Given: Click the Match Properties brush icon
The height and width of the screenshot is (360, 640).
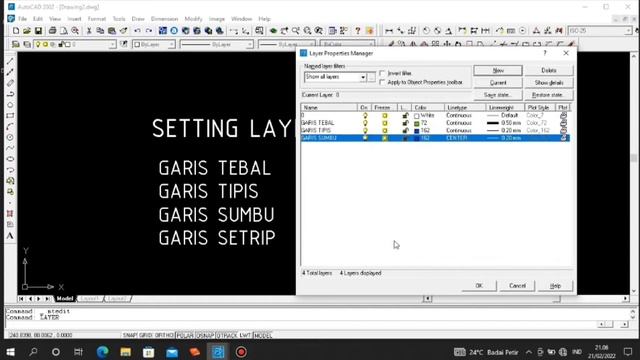Looking at the screenshot, I should (x=123, y=31).
